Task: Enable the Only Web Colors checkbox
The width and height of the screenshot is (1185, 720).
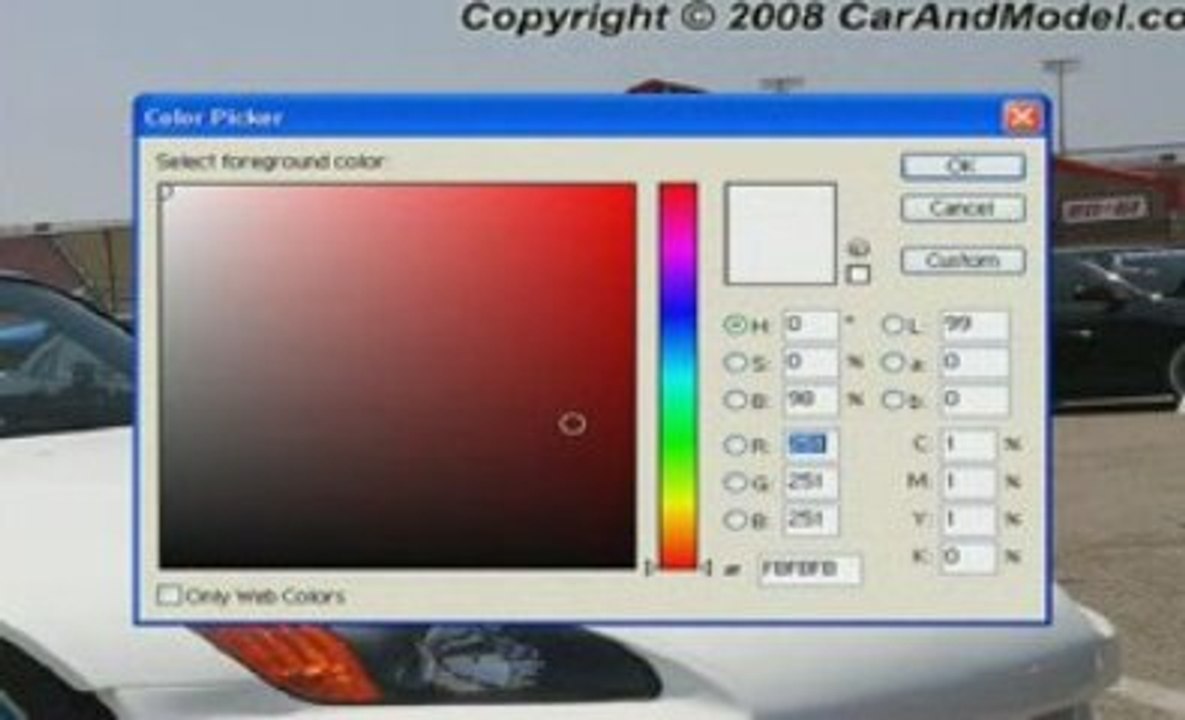Action: tap(168, 595)
